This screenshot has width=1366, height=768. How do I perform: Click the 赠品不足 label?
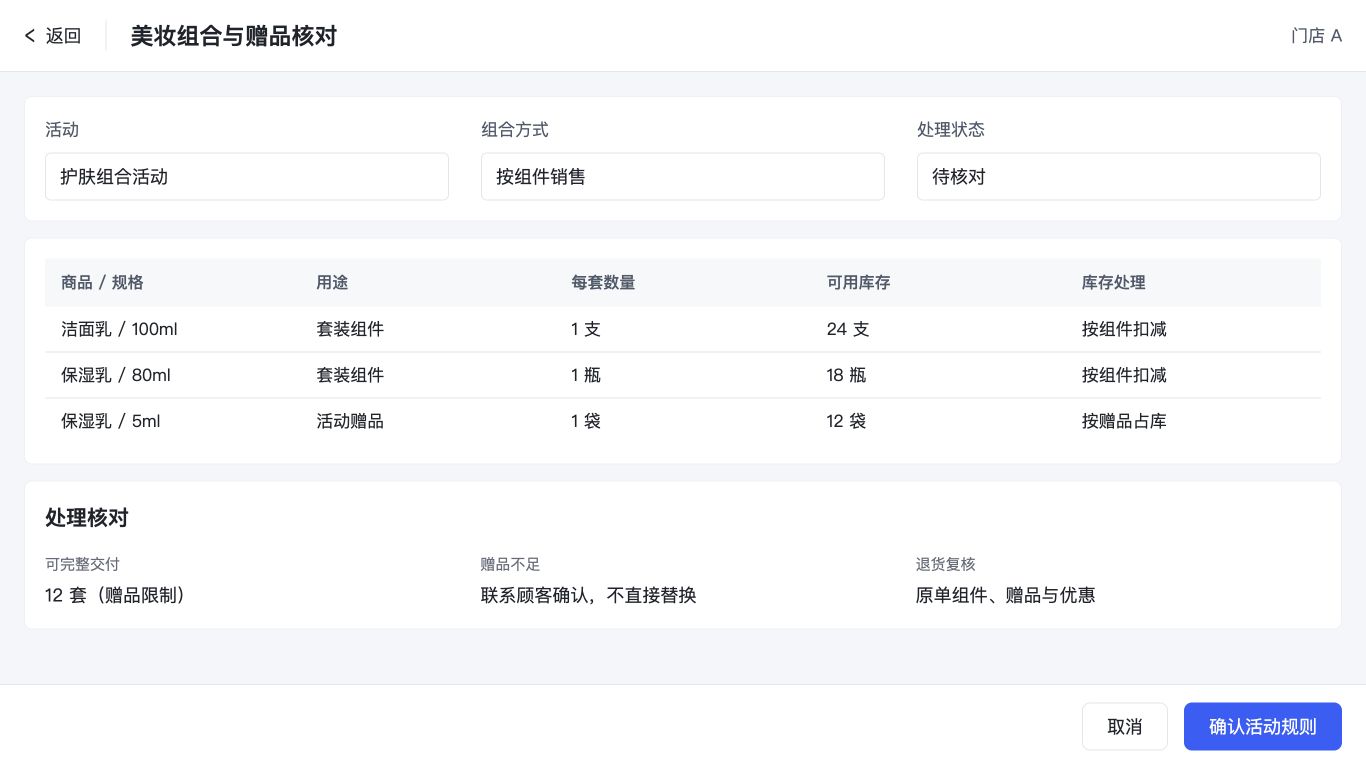[x=510, y=565]
